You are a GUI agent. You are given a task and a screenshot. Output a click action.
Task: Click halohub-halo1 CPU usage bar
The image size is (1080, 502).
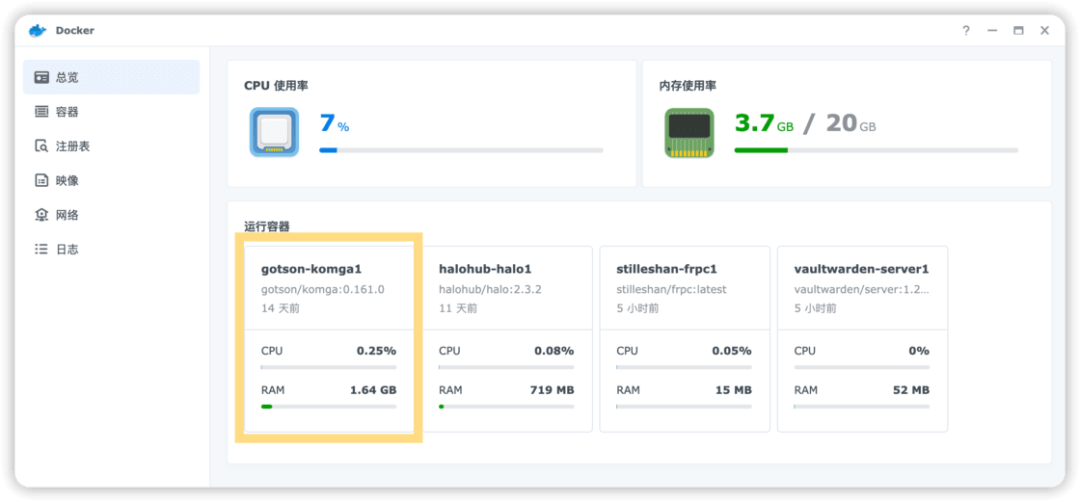[507, 367]
